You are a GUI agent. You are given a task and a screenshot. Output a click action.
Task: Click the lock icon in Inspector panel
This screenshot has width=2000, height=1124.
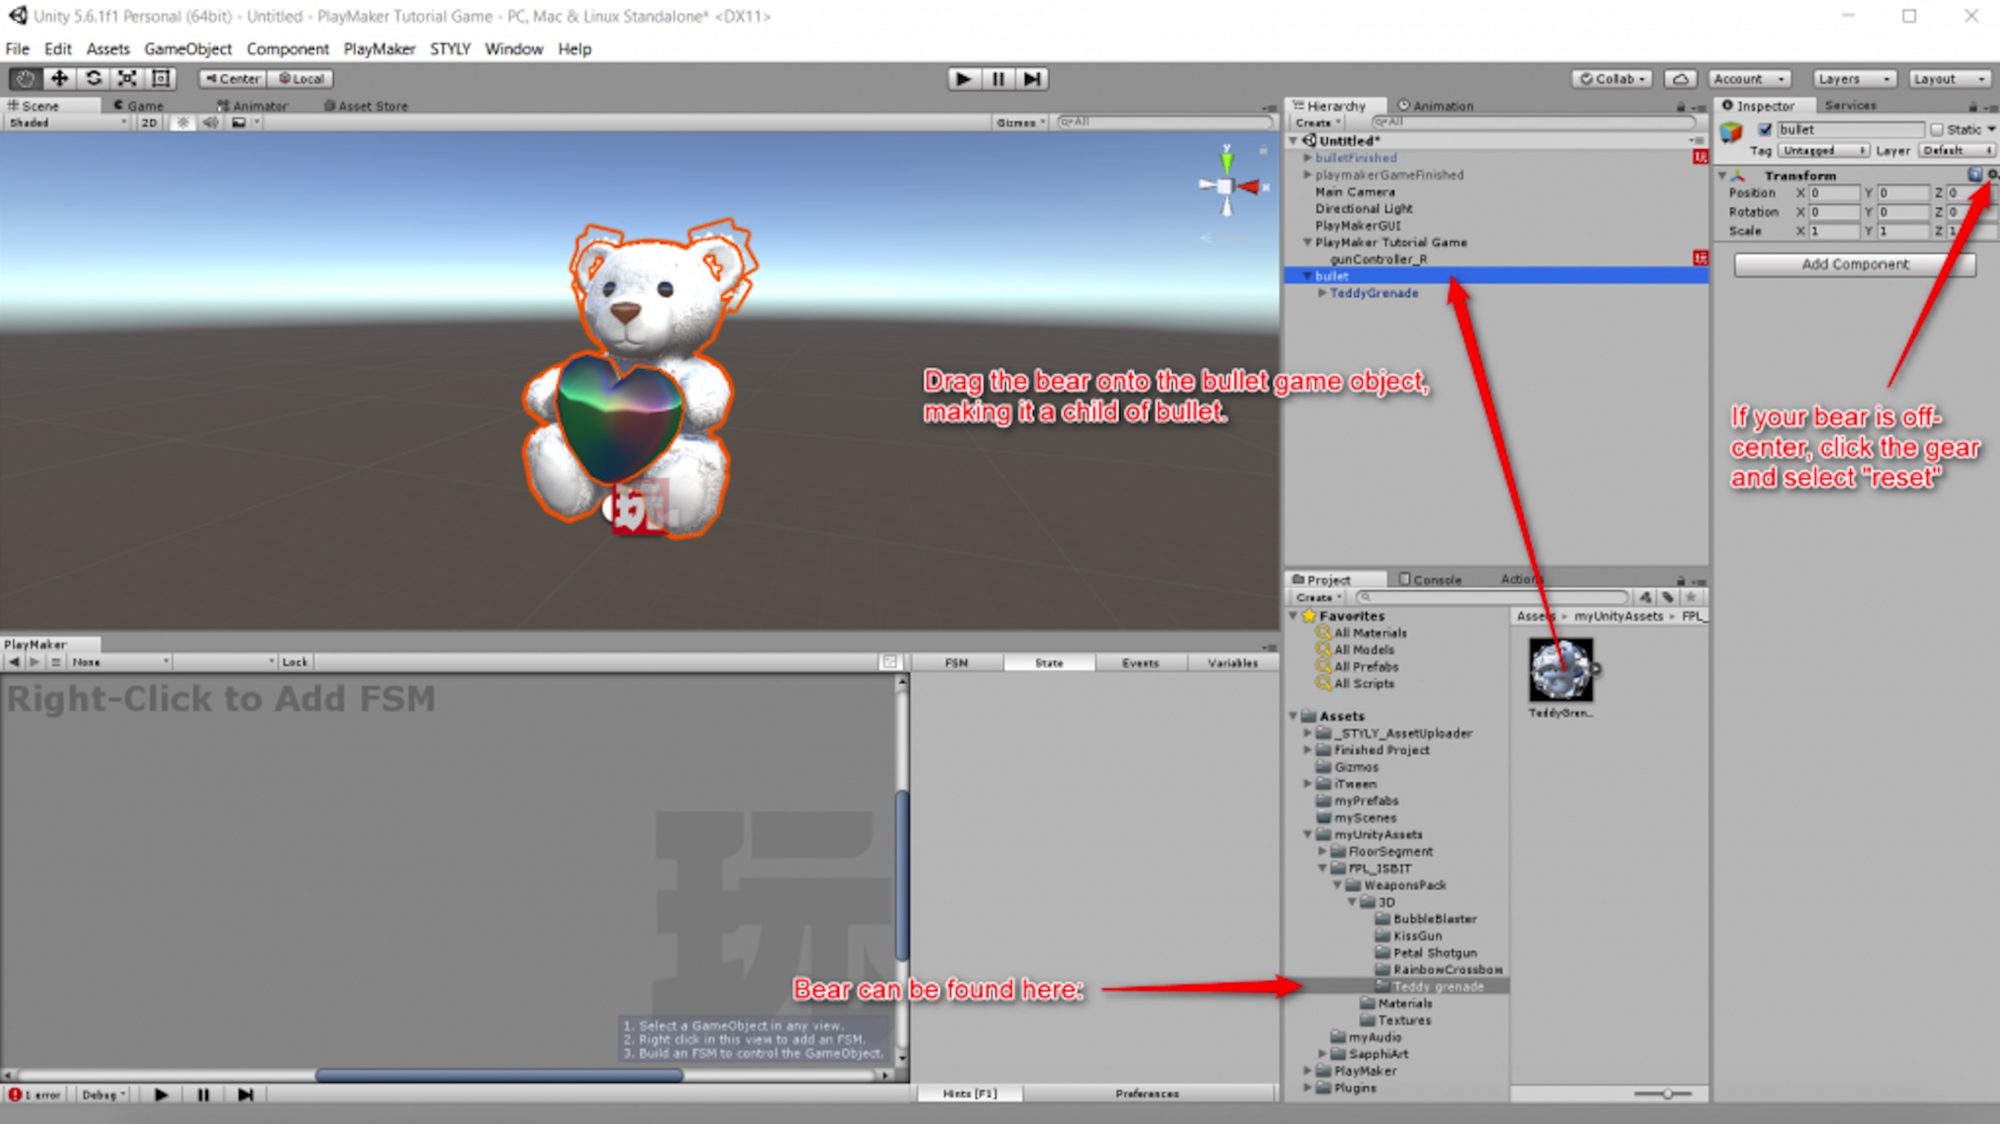point(1973,106)
